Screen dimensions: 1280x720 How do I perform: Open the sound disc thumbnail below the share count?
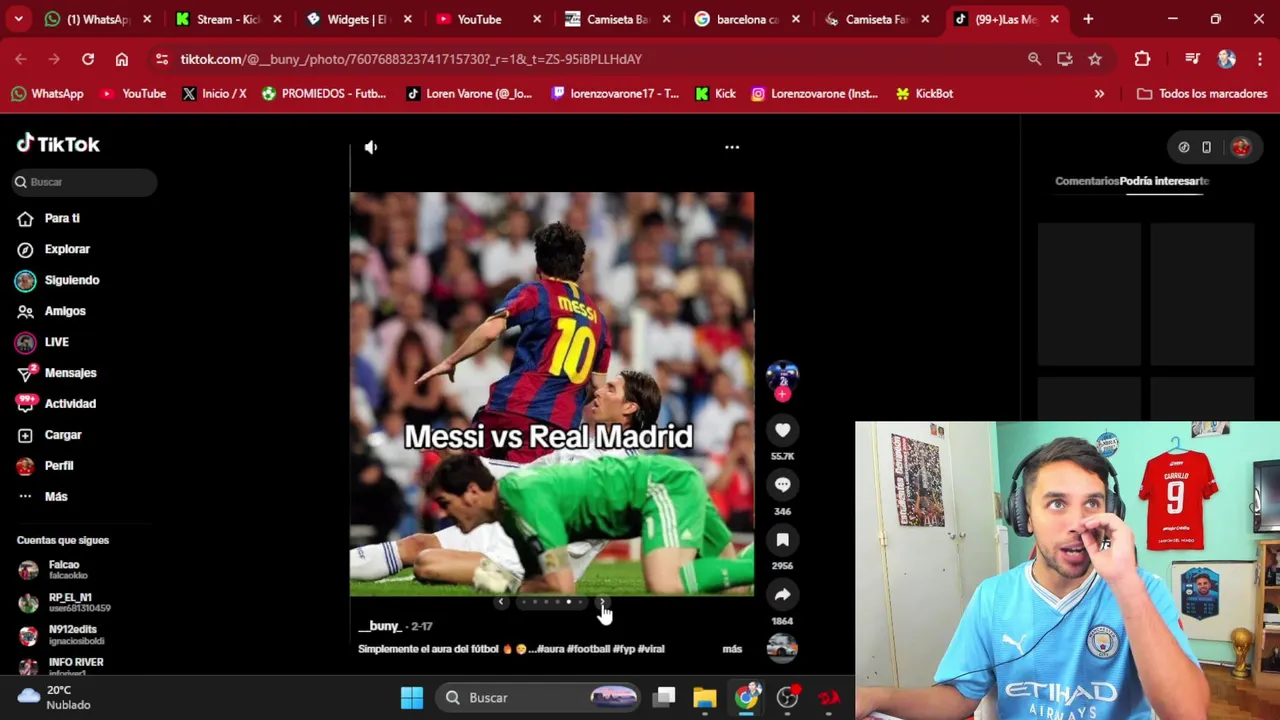coord(782,648)
